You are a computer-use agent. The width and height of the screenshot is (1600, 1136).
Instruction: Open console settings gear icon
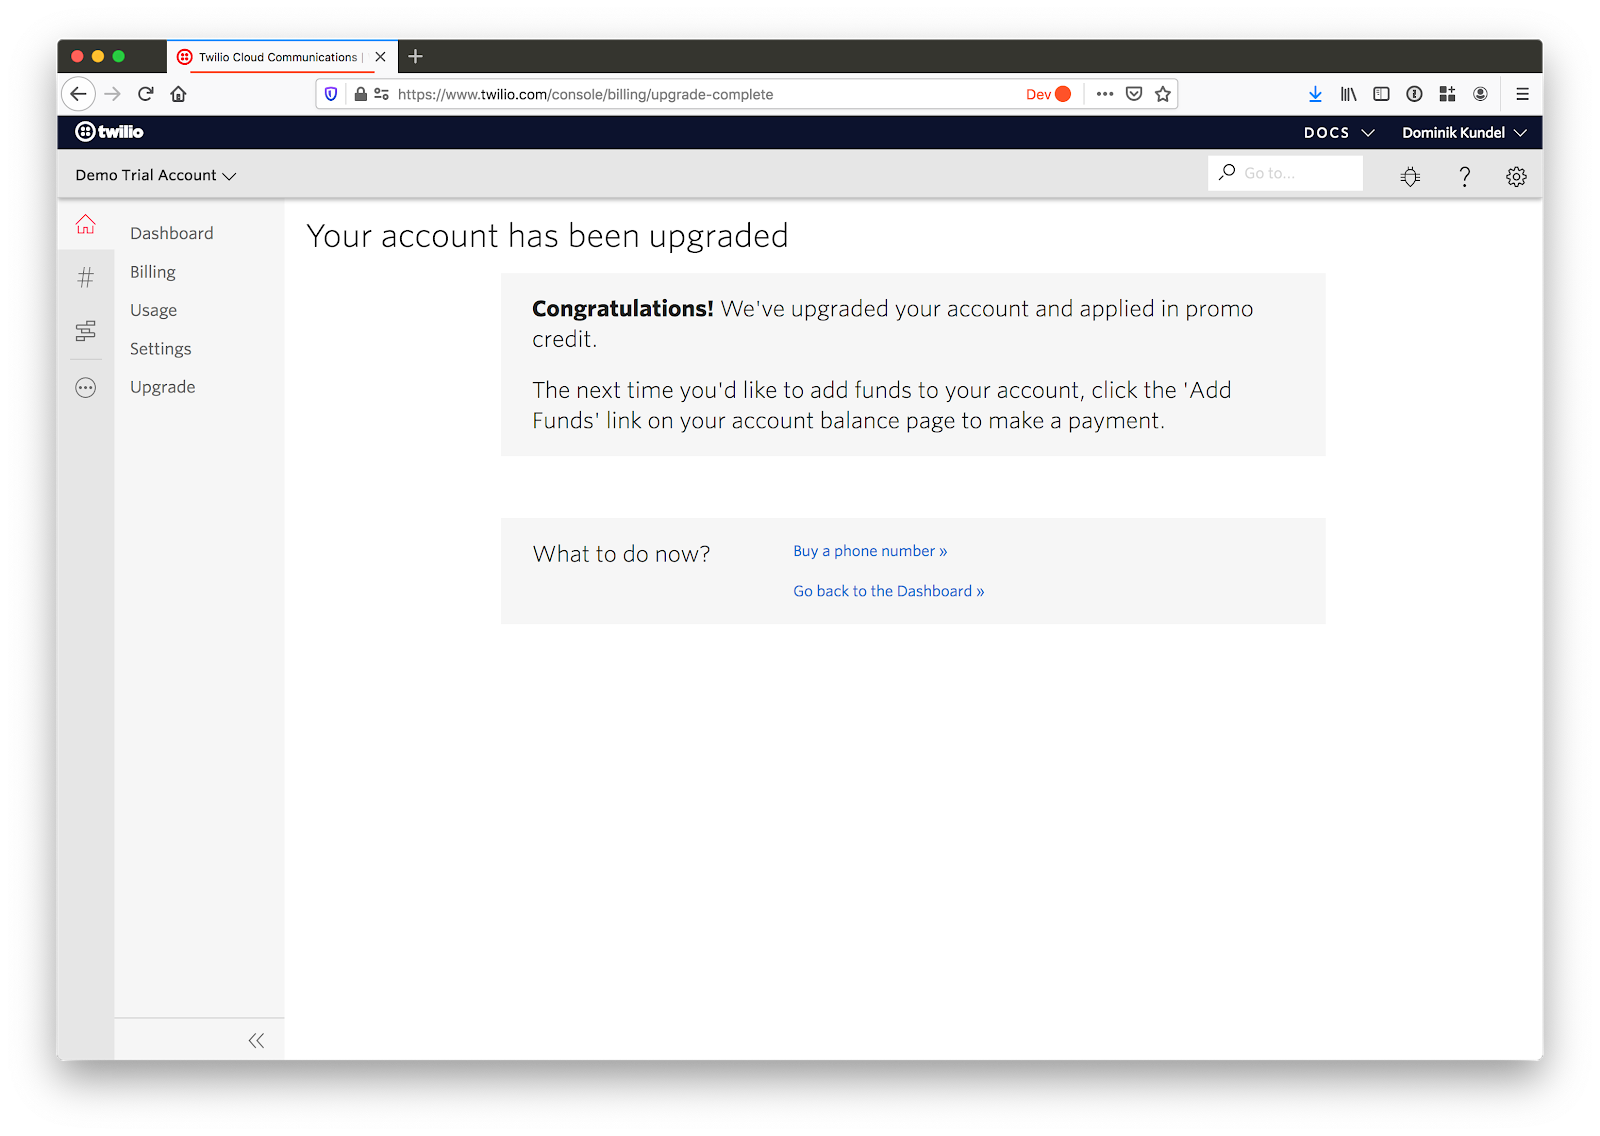(1516, 177)
